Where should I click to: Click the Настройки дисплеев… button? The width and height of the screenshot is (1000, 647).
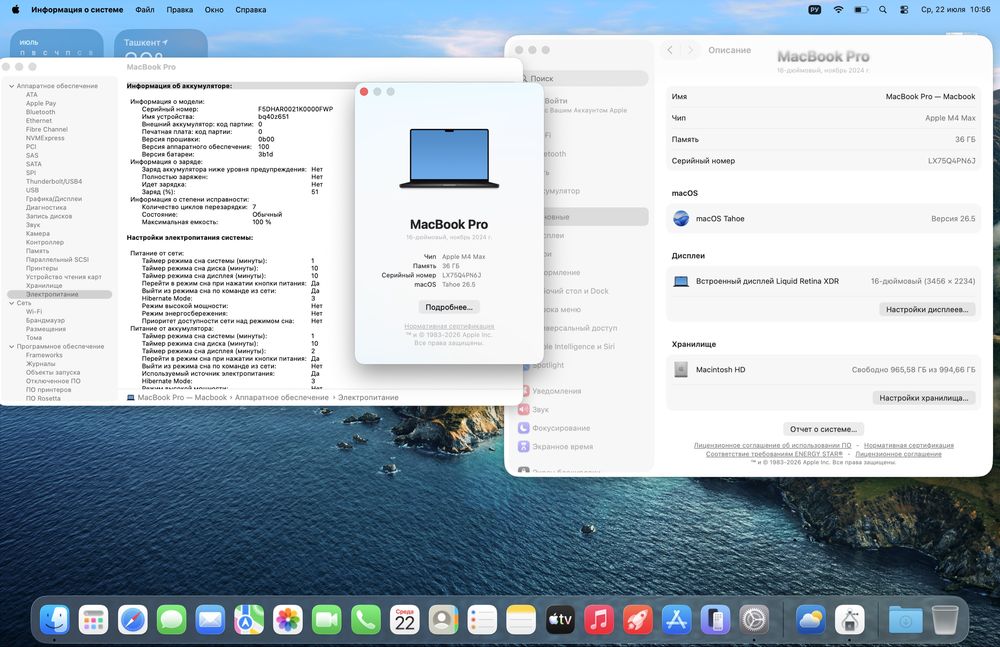coord(927,309)
